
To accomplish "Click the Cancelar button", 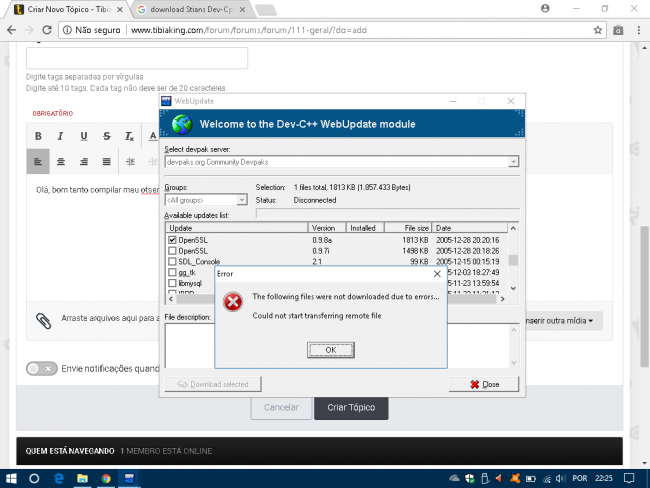I will tap(281, 408).
